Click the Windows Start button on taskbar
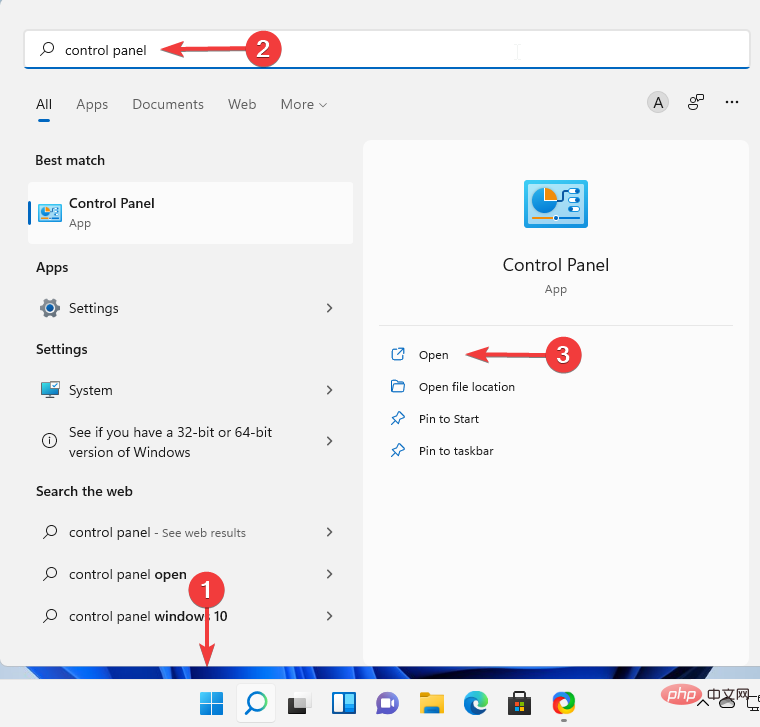Screen dimensions: 760x727 (211, 703)
